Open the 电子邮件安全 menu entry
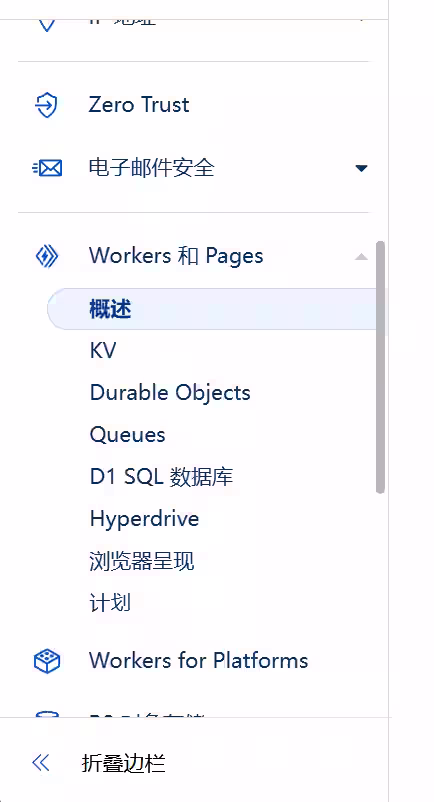434x802 pixels. coord(151,168)
